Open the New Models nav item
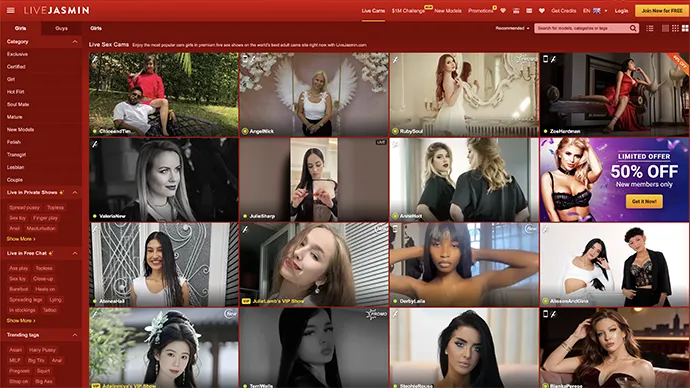The width and height of the screenshot is (690, 388). point(448,11)
